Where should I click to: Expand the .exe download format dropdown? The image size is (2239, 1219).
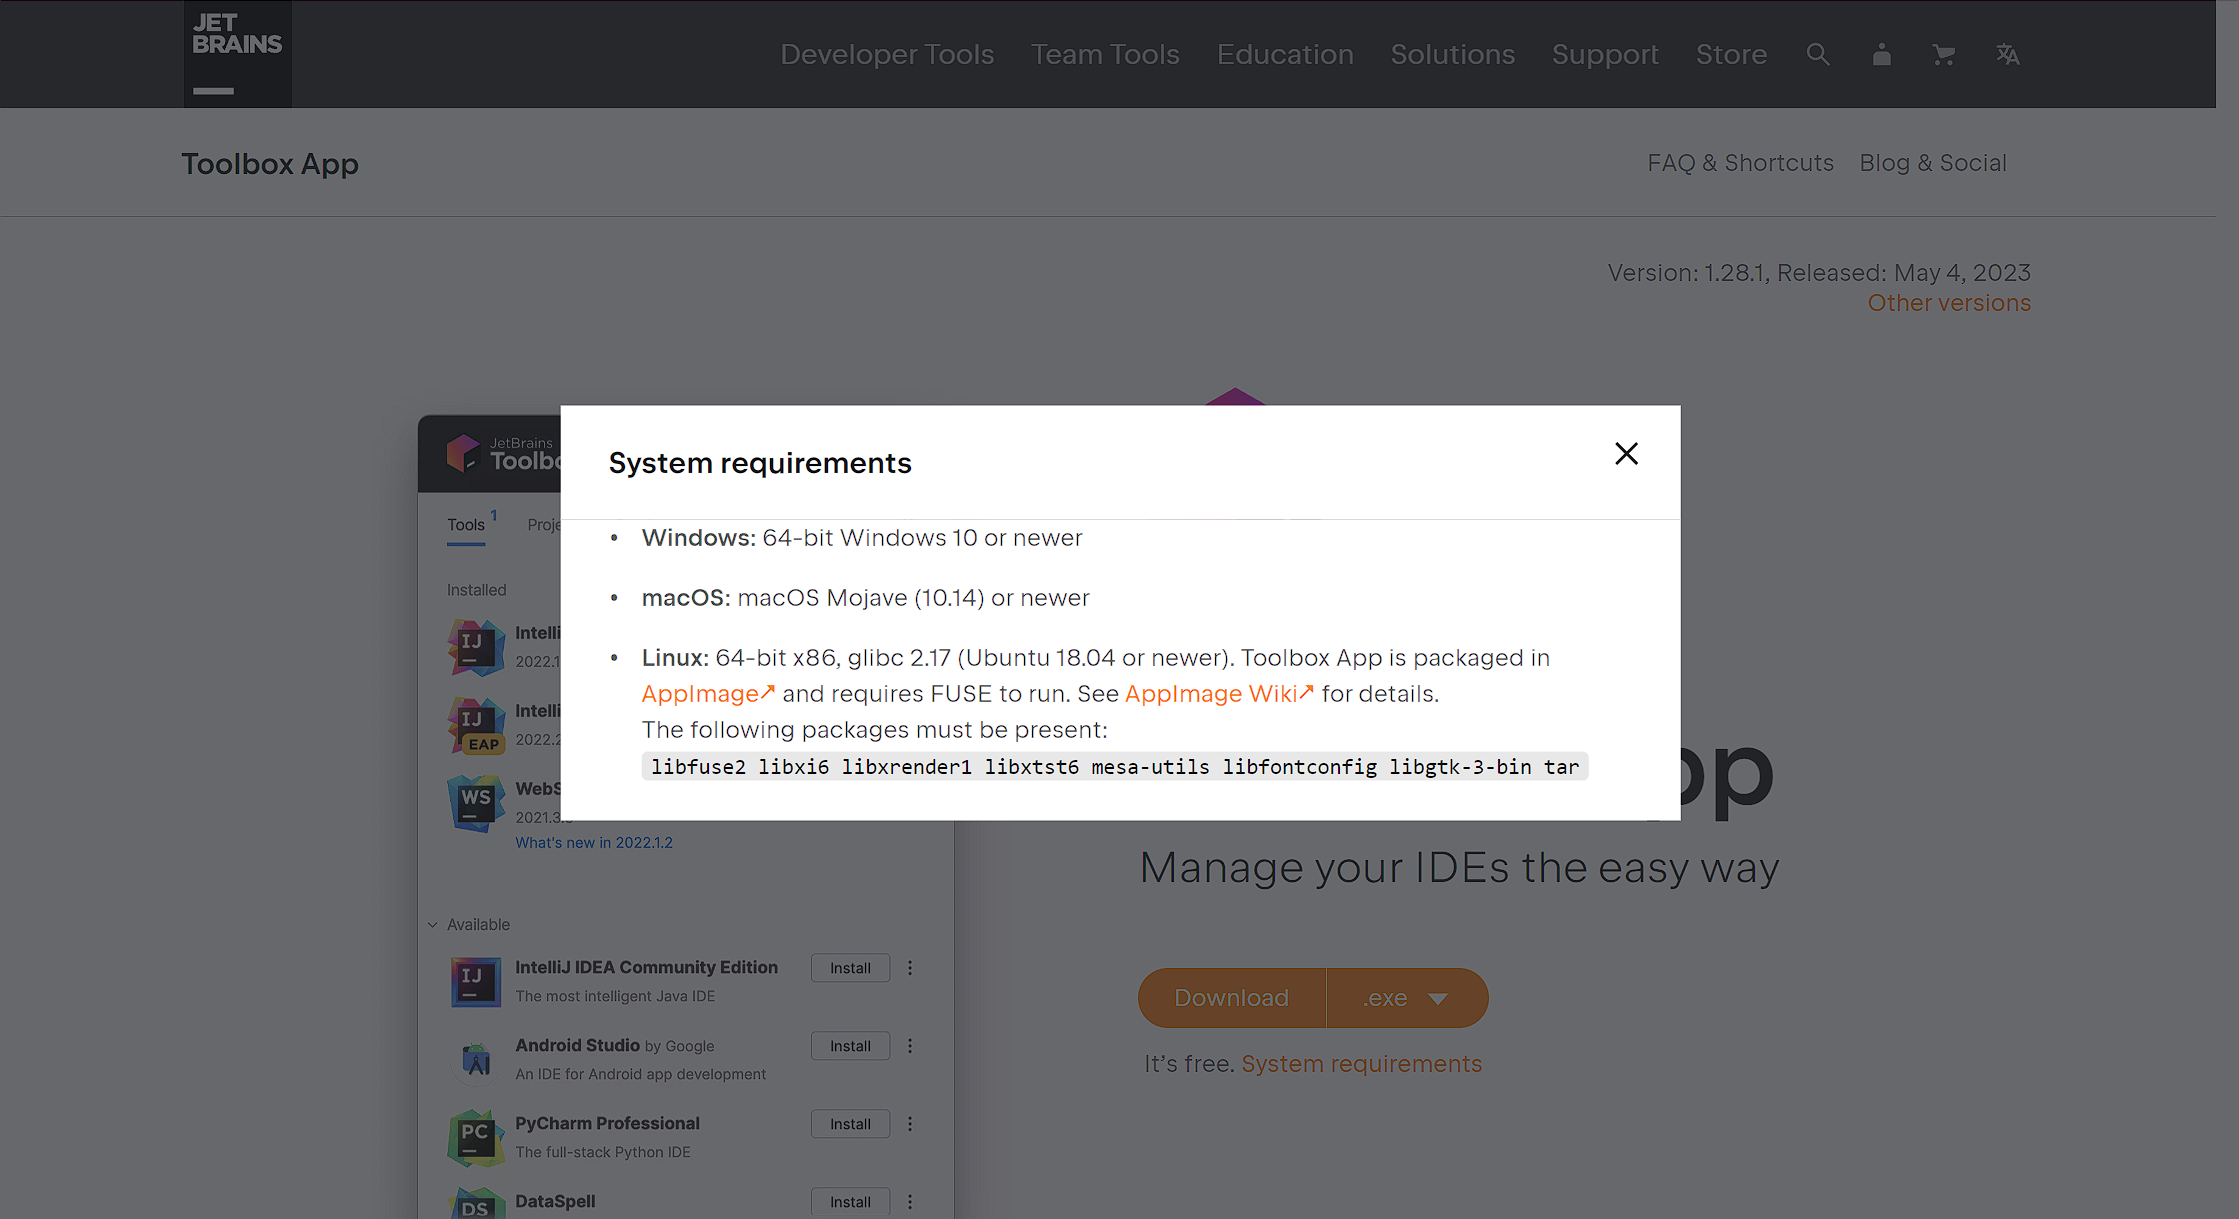click(1407, 997)
